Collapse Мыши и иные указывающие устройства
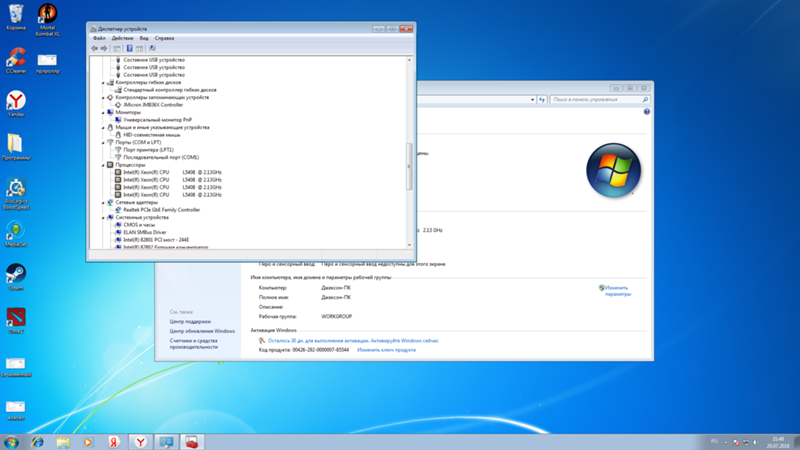 click(103, 128)
